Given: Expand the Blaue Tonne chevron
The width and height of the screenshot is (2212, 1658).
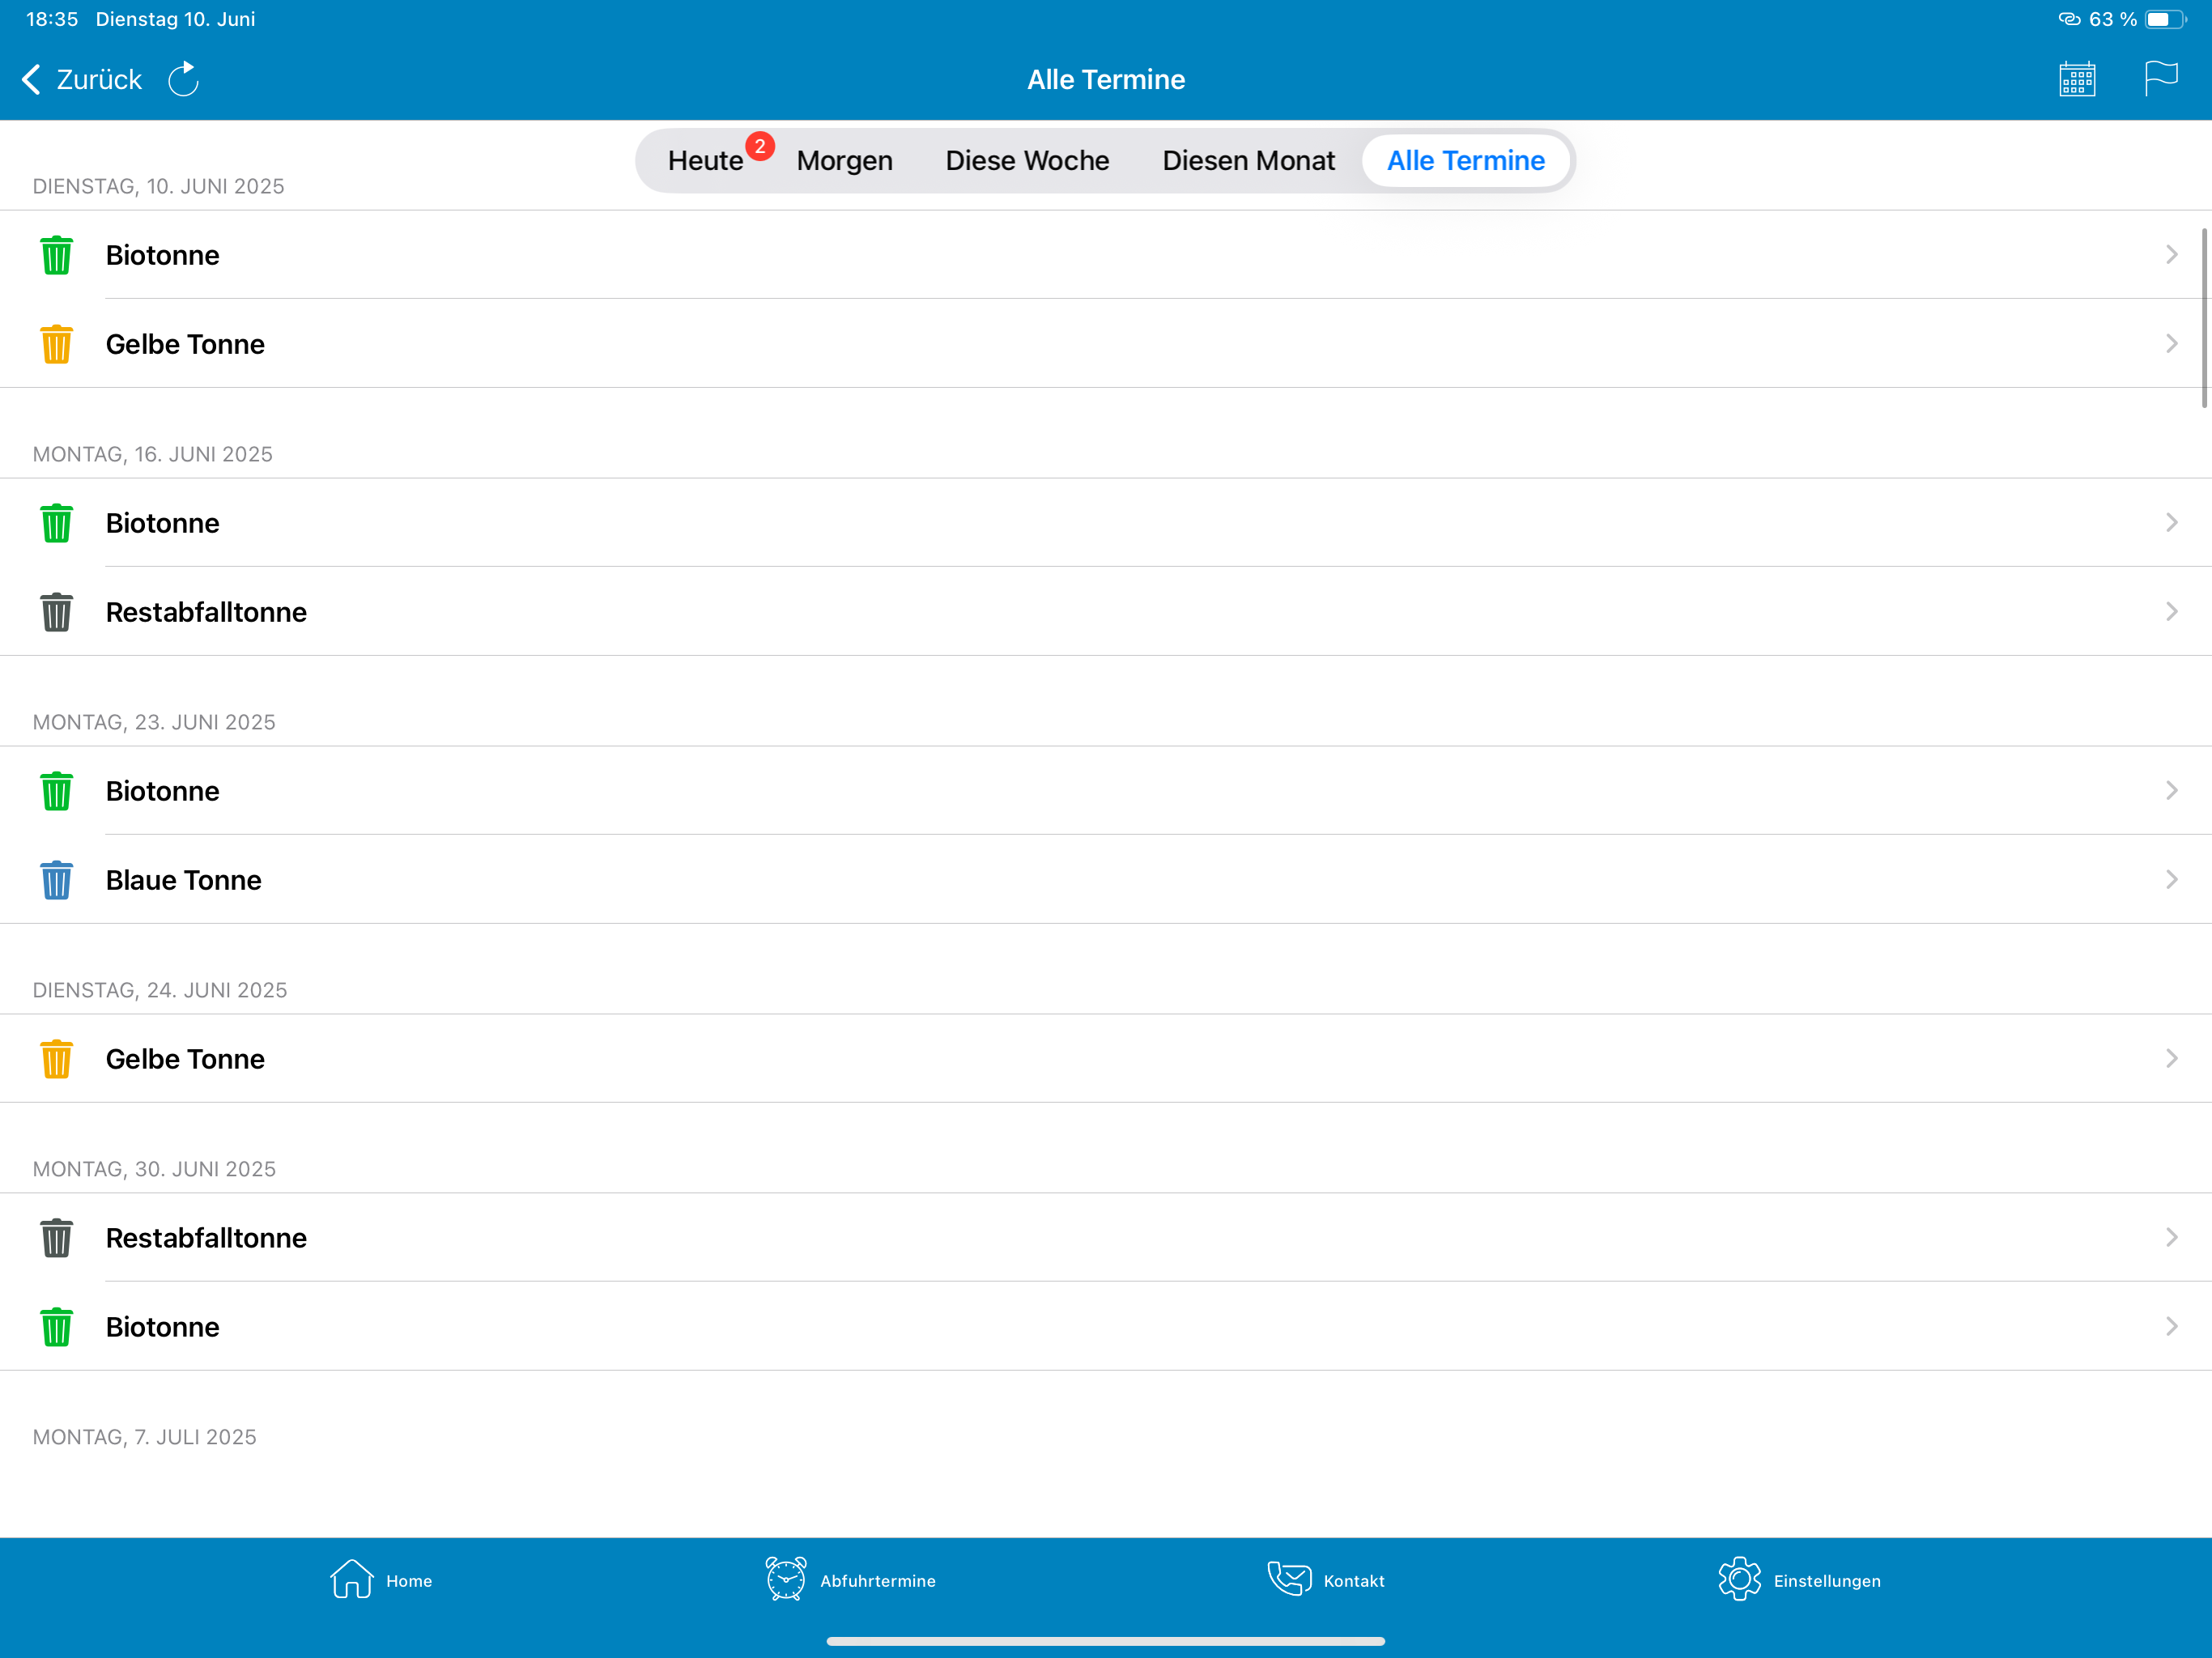Looking at the screenshot, I should pos(2171,879).
